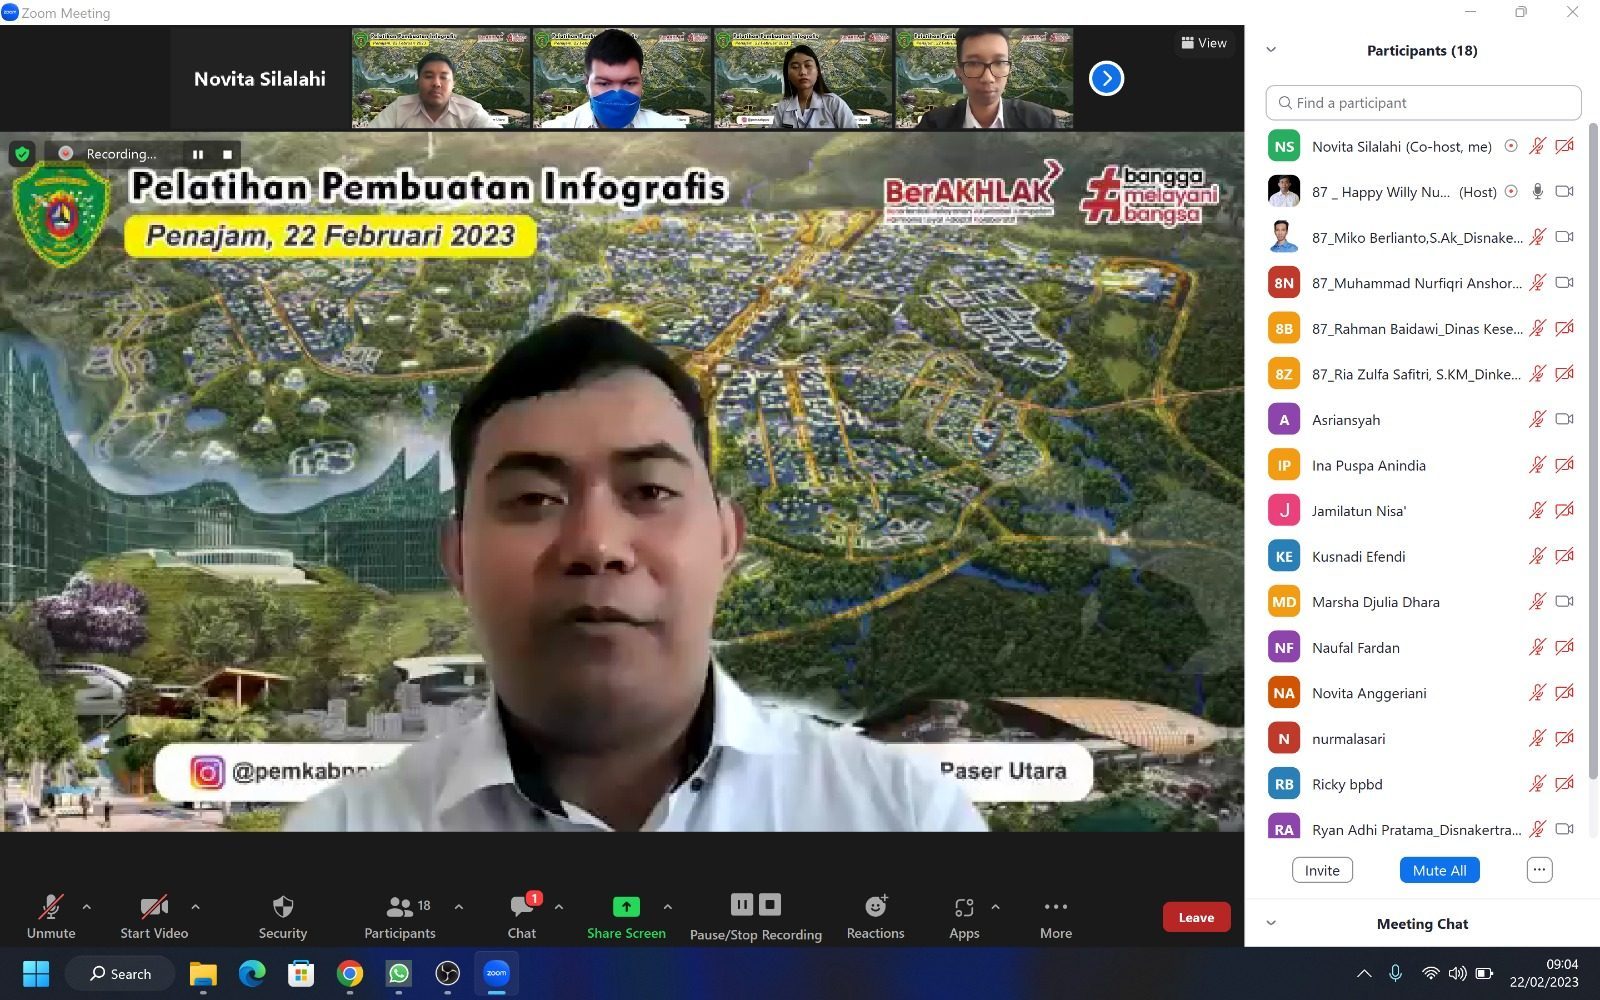Collapse the Meeting Chat section chevron

(x=1271, y=923)
